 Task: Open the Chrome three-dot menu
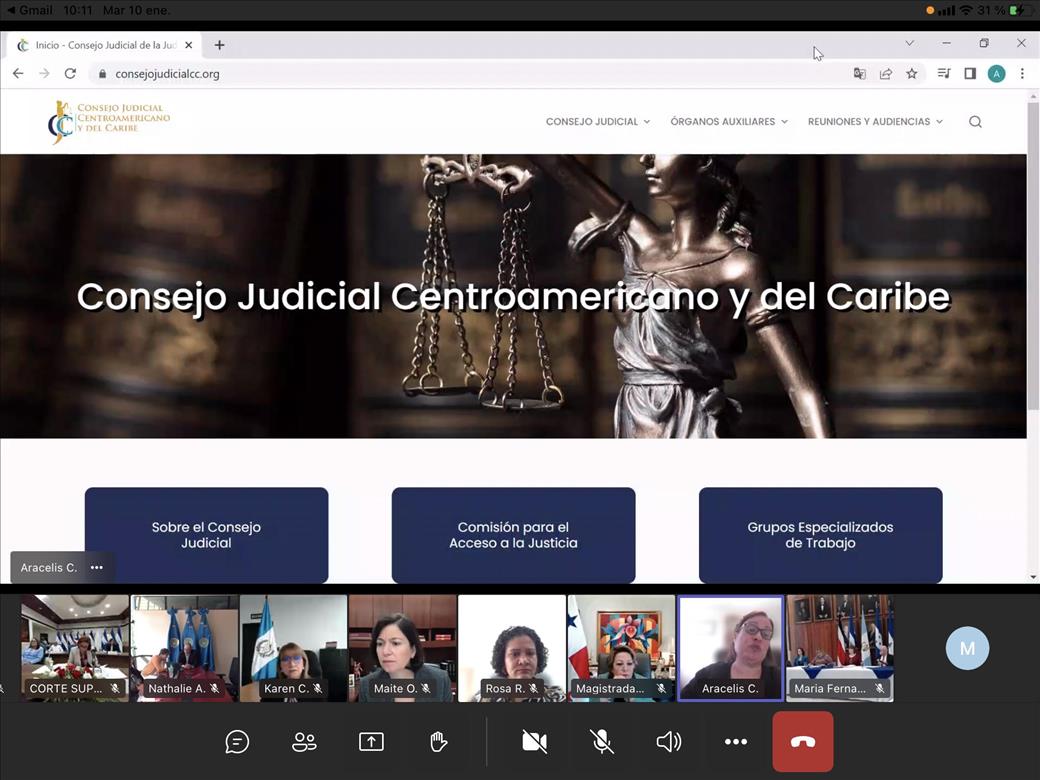tap(1022, 74)
